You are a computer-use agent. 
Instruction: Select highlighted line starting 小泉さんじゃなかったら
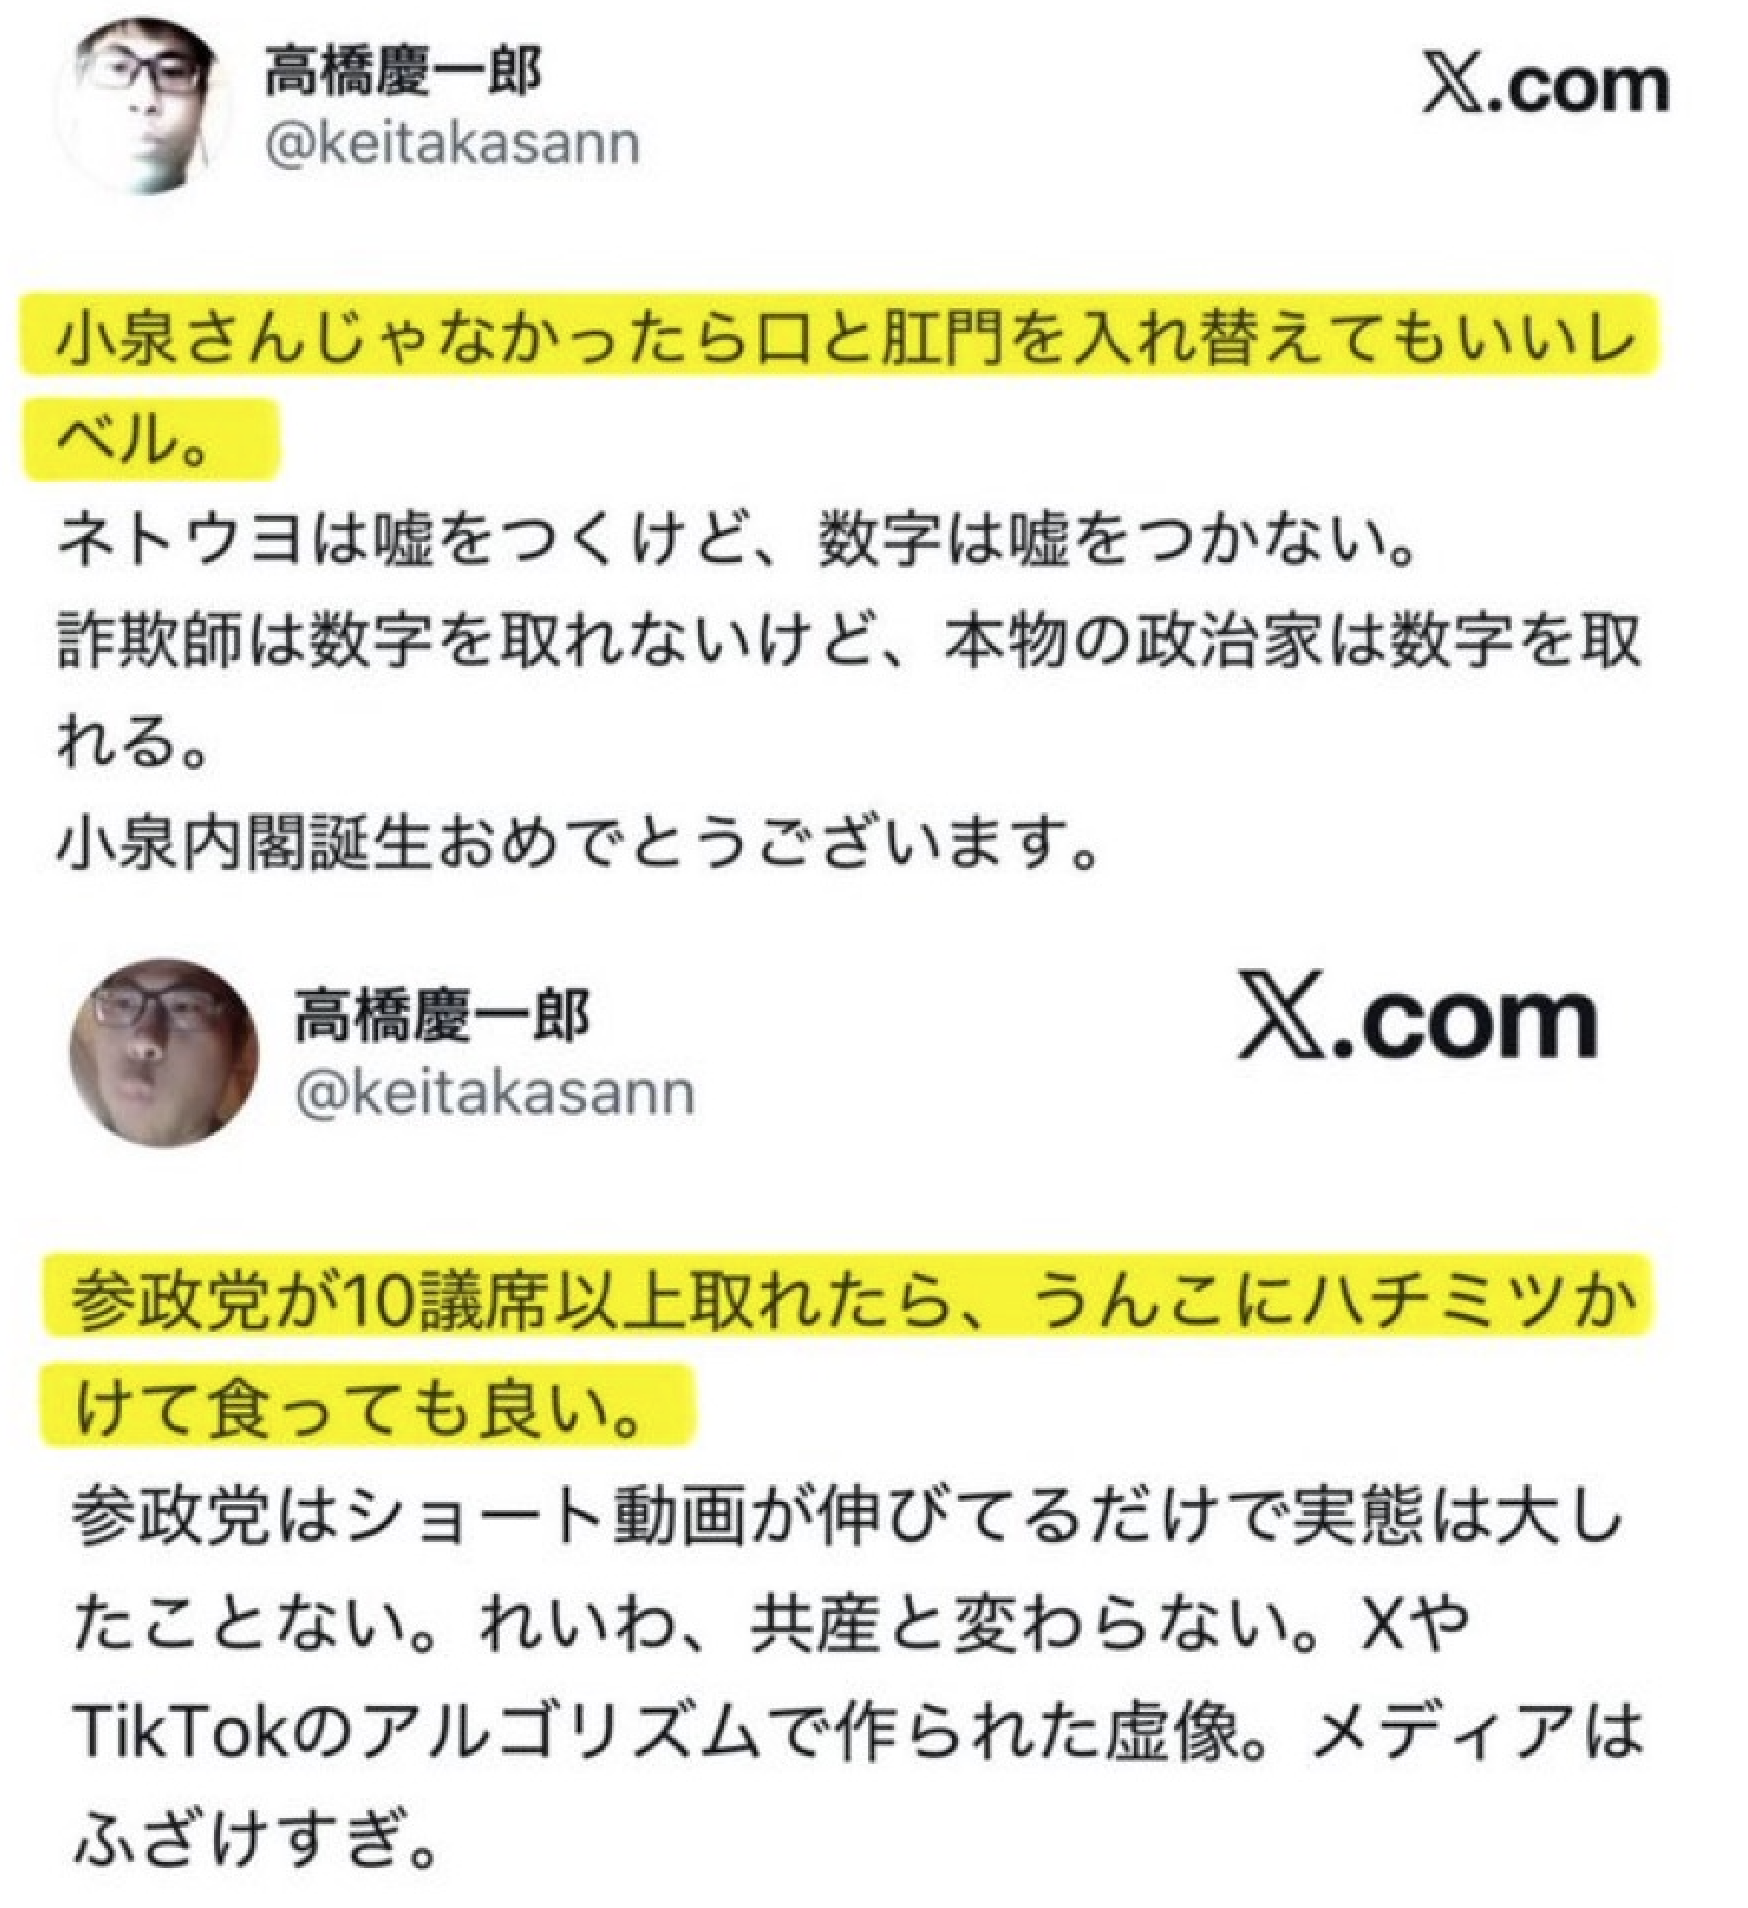[x=842, y=336]
